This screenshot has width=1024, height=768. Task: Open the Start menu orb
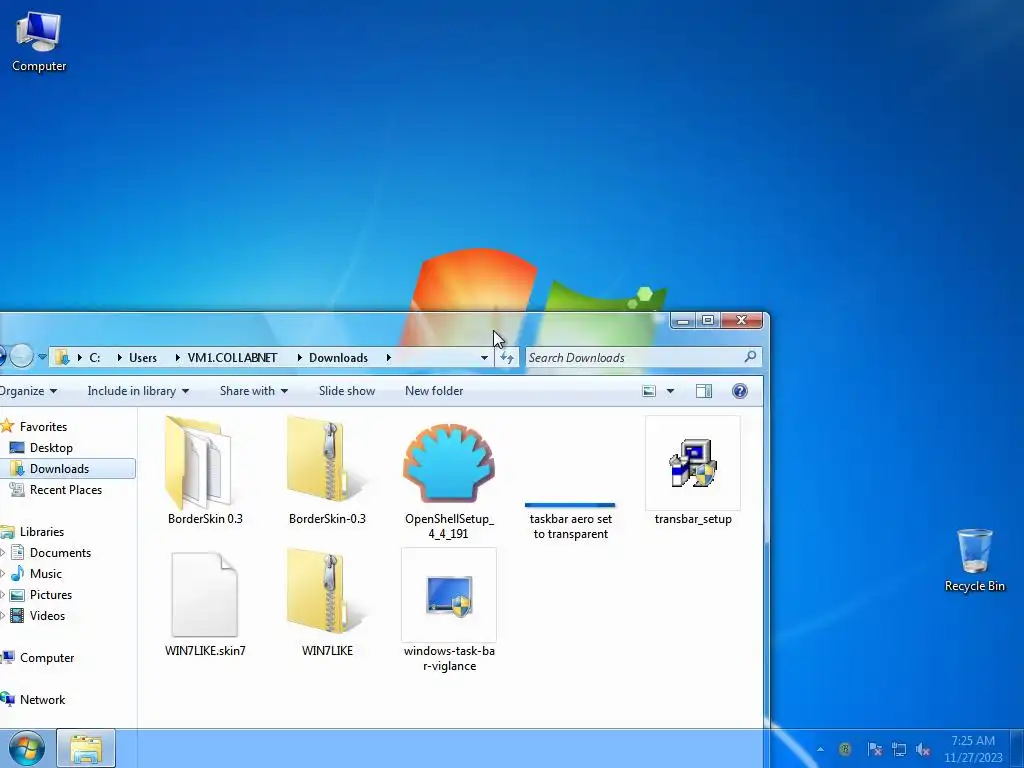(27, 748)
